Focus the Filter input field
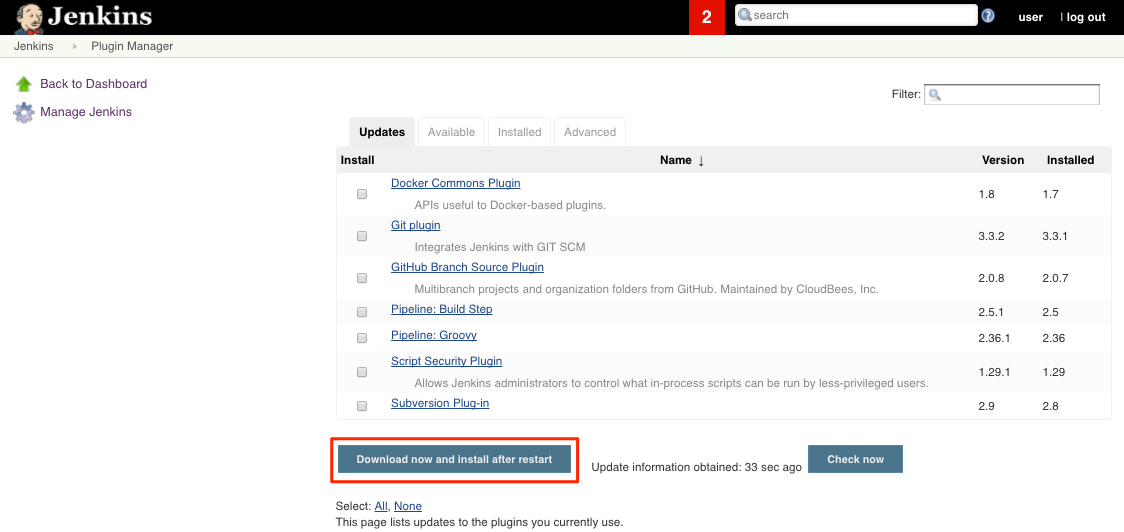Screen dimensions: 1124x532 (x=1011, y=95)
